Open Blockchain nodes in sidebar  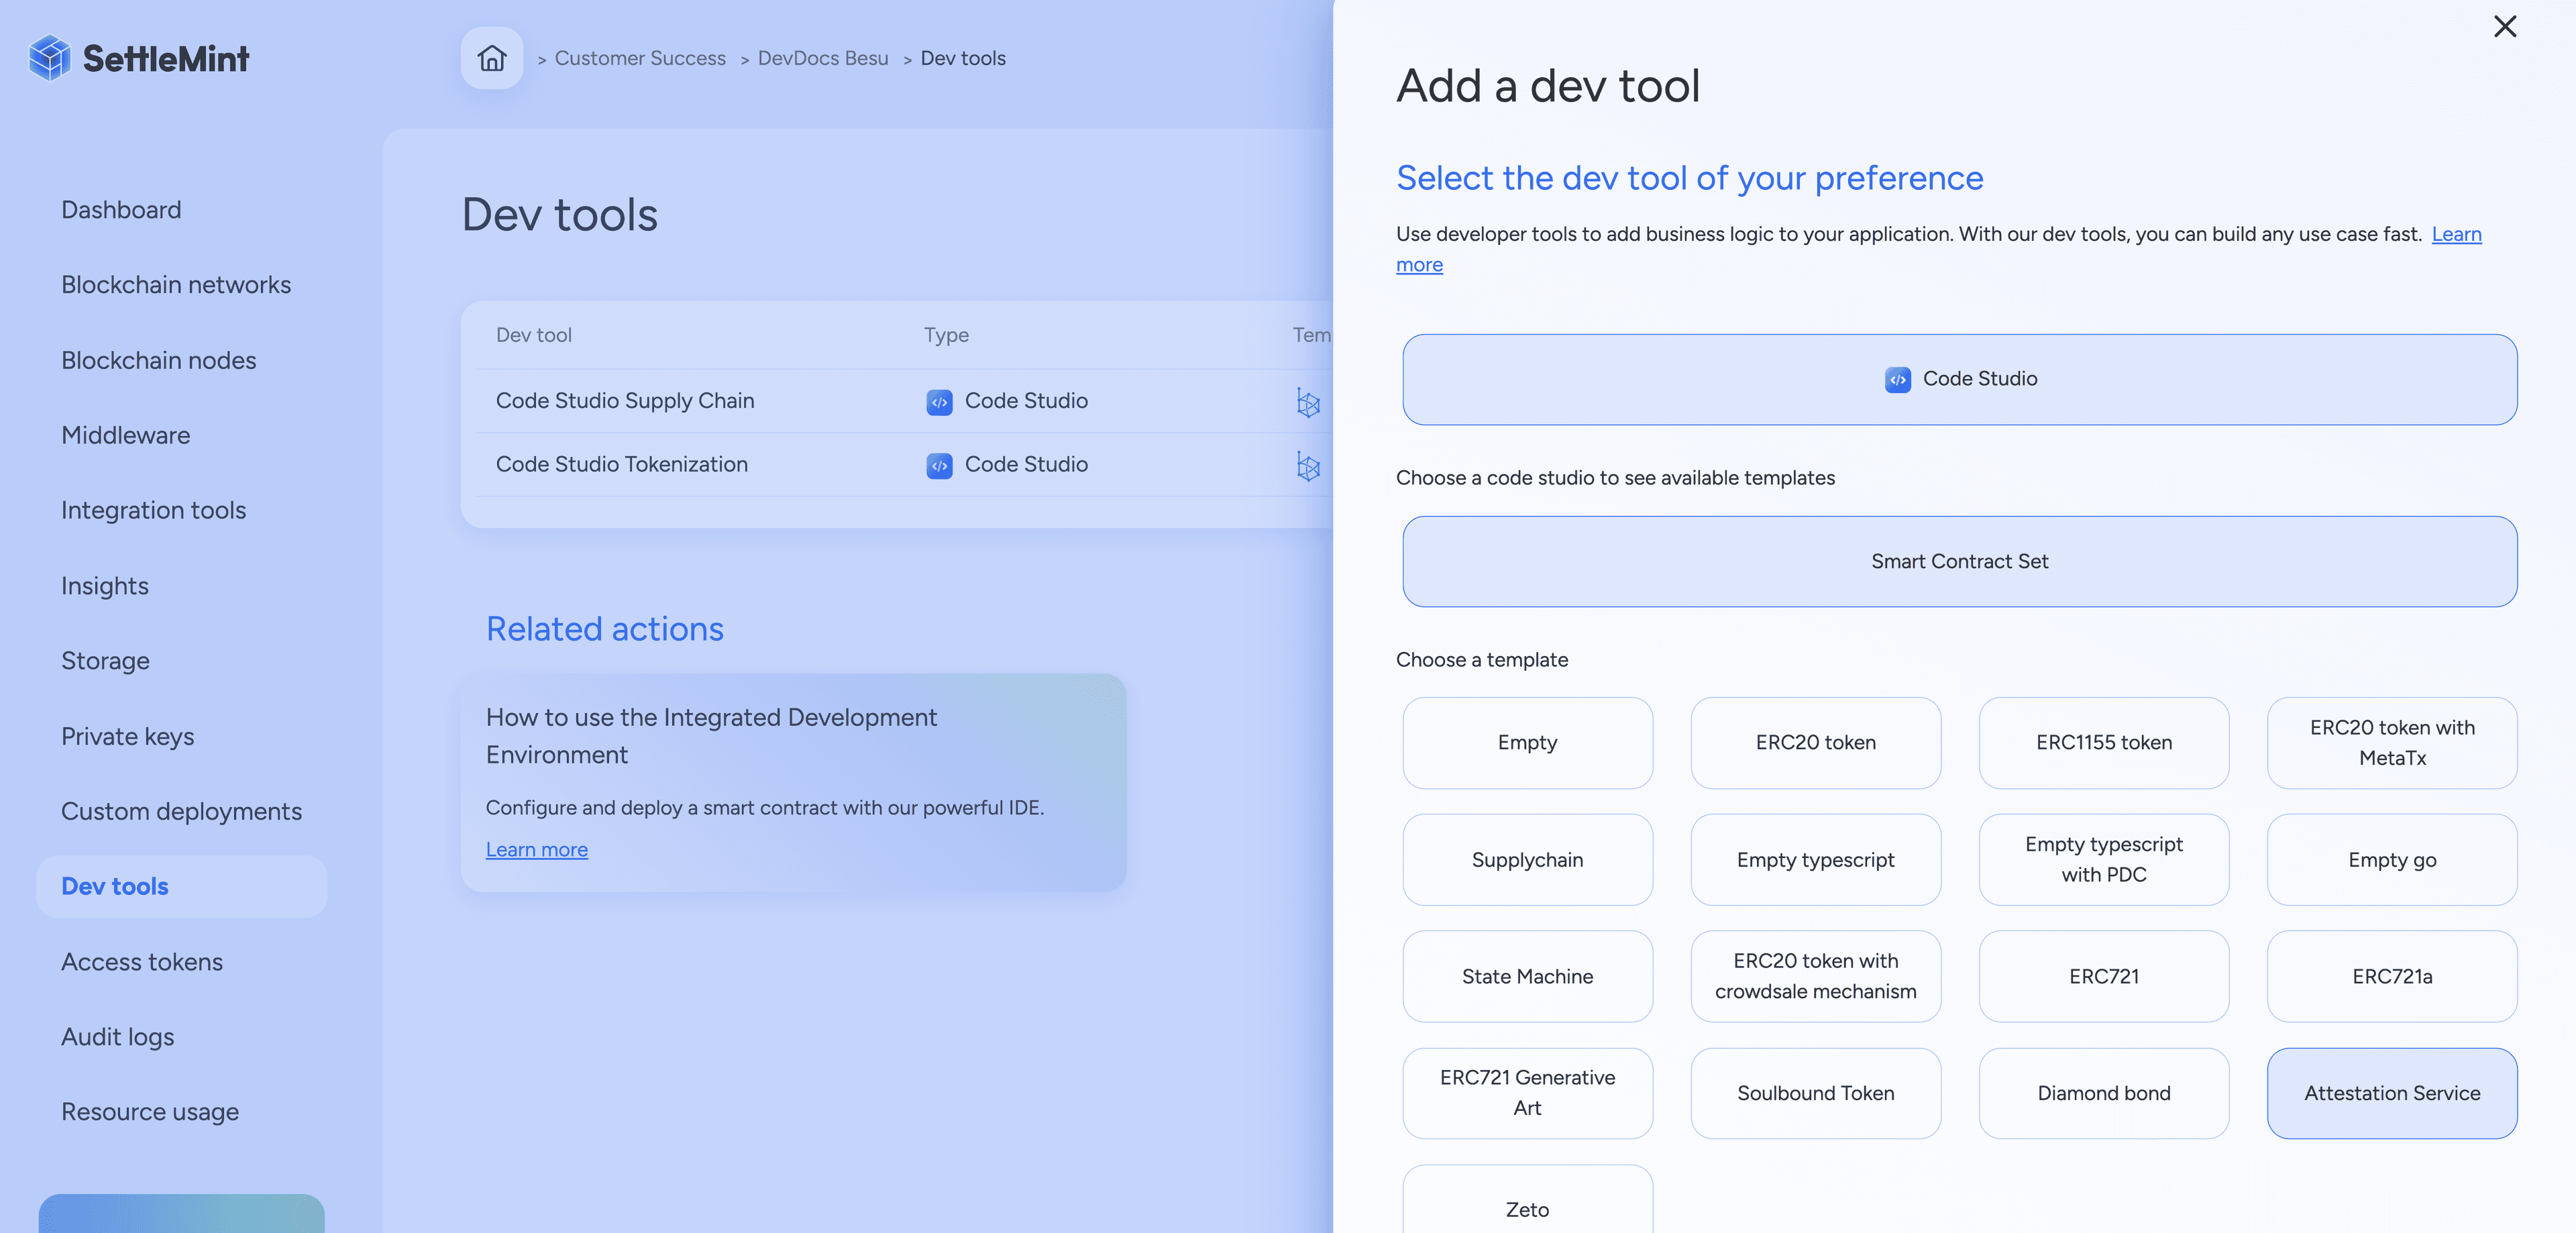pyautogui.click(x=159, y=360)
